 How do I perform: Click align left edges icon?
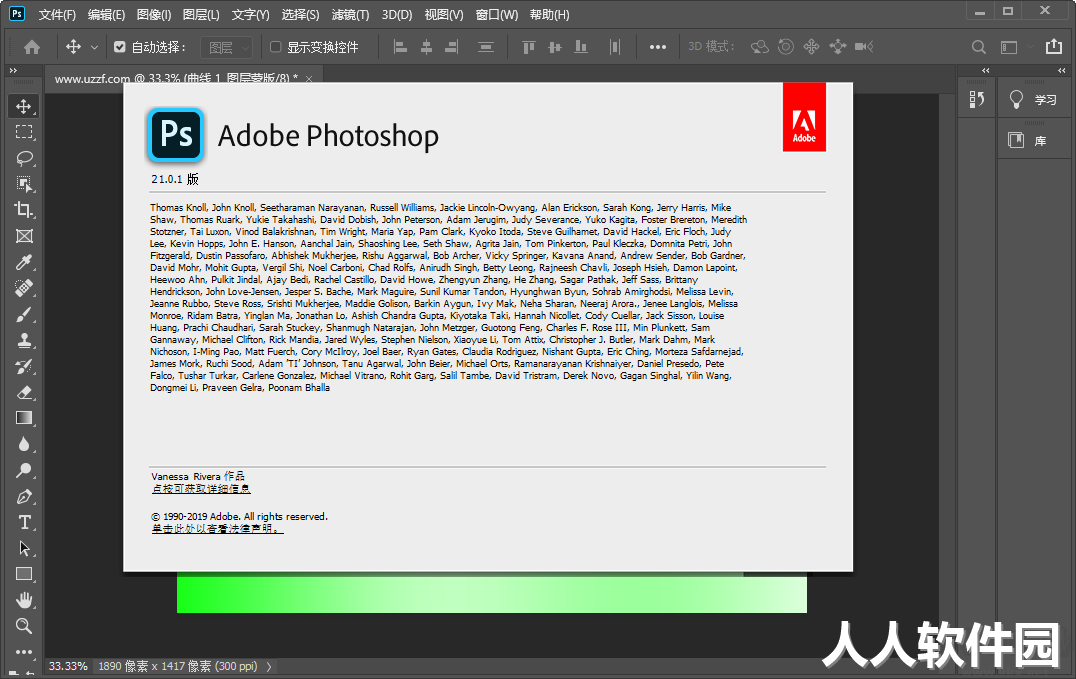click(400, 47)
